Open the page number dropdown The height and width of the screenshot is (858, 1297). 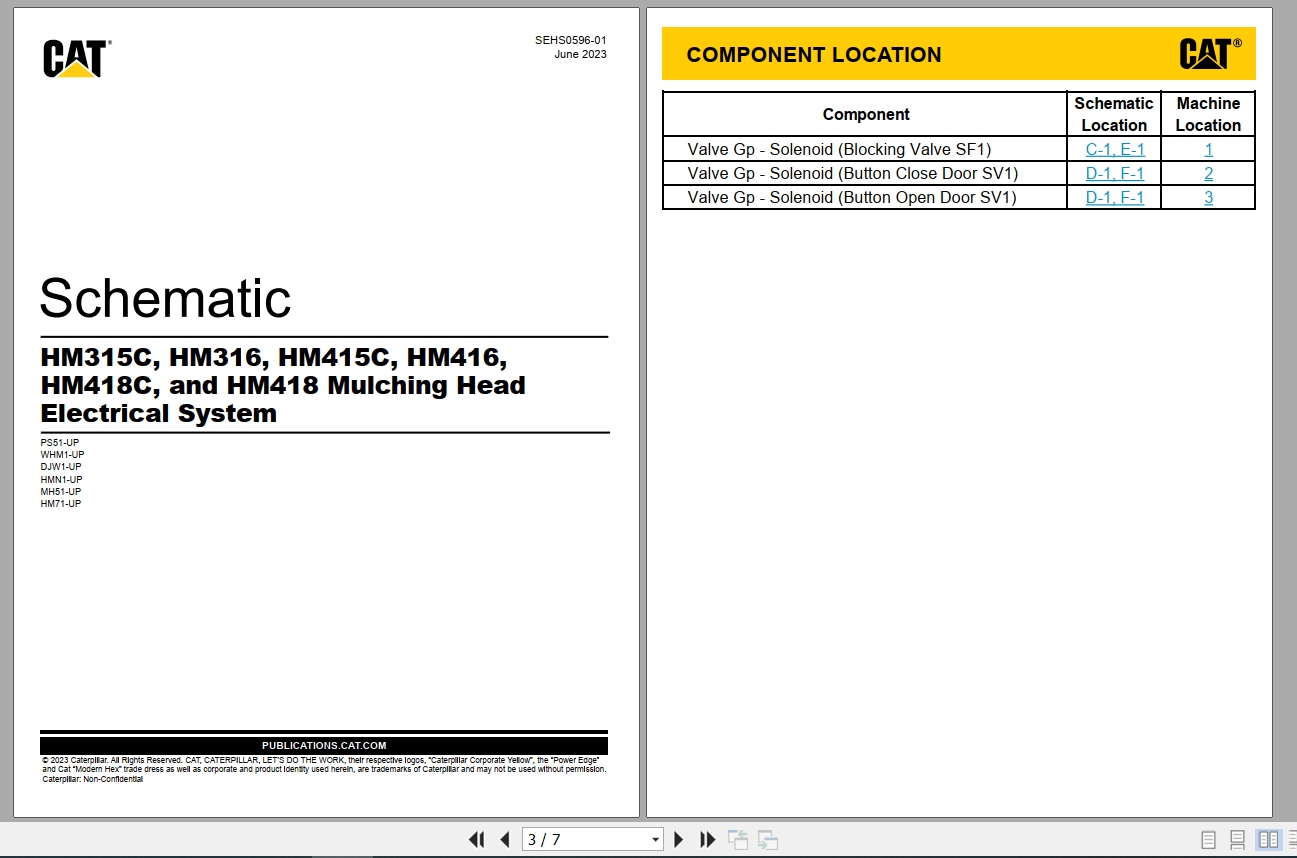click(655, 840)
